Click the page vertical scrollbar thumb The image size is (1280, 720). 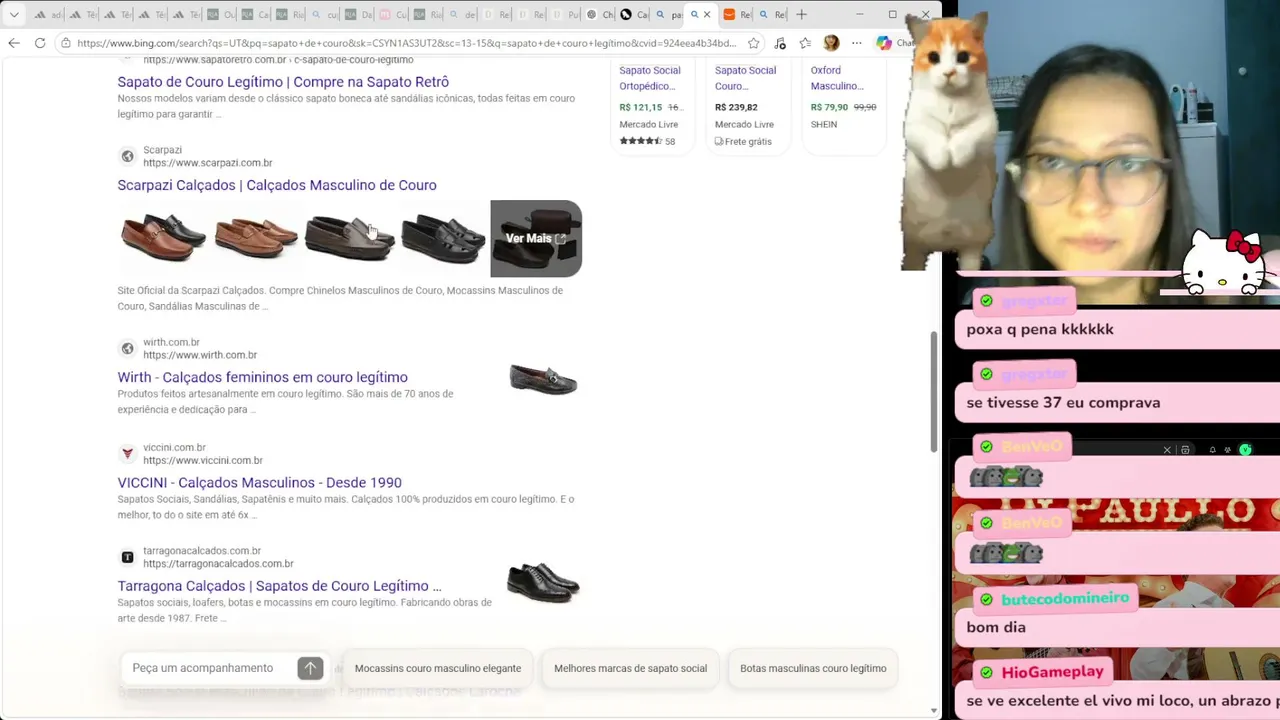coord(934,390)
